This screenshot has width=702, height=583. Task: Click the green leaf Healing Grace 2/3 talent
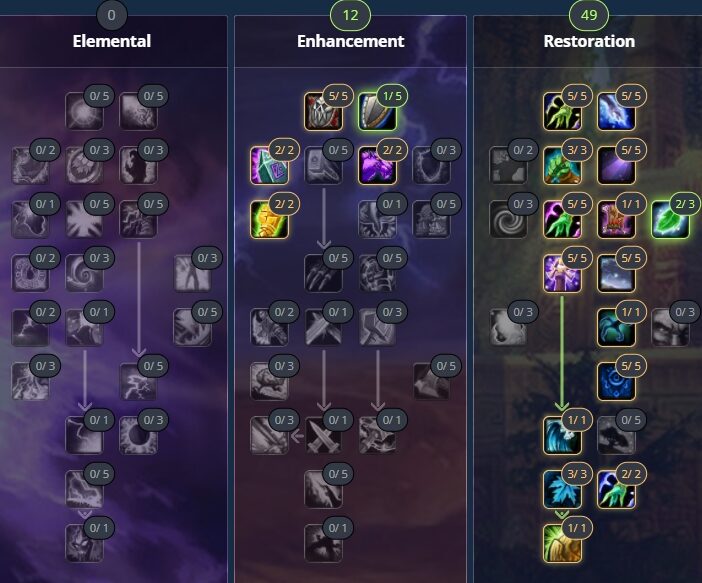pos(670,219)
